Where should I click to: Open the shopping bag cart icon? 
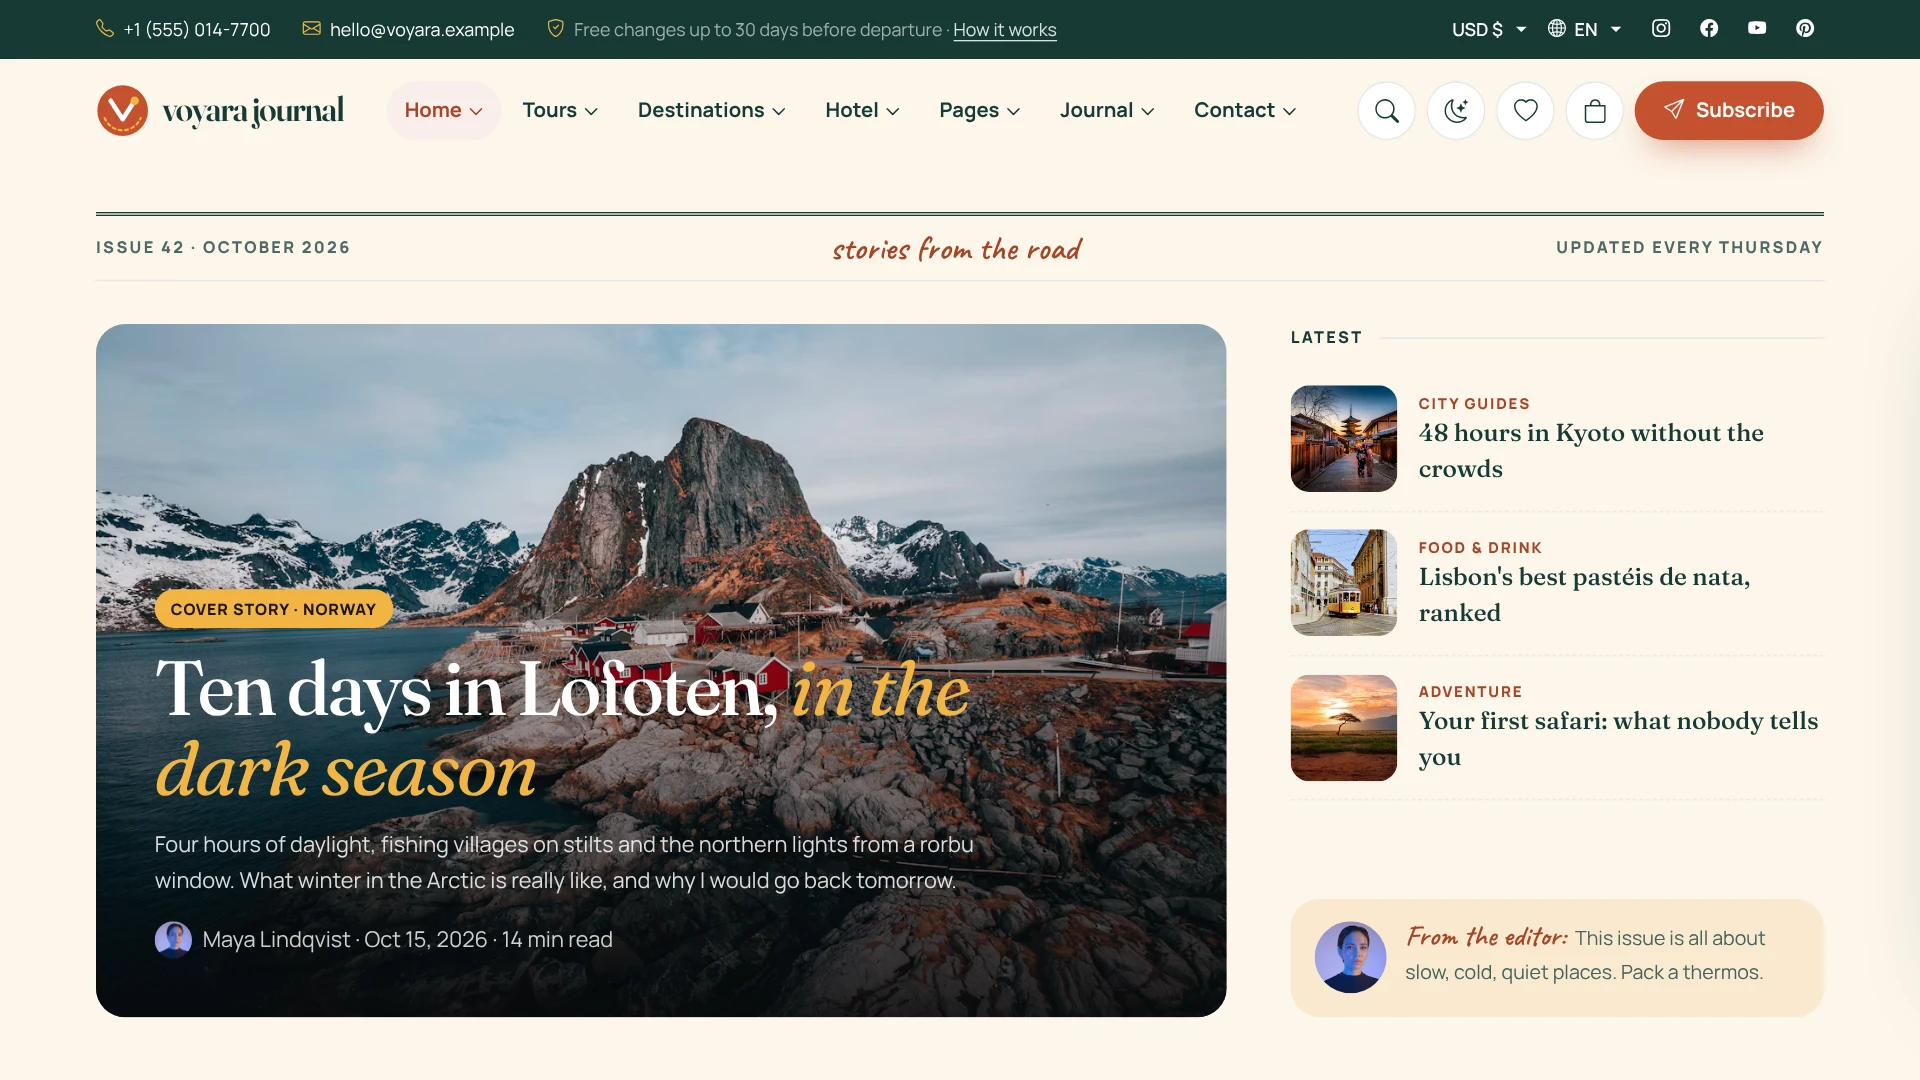tap(1595, 110)
